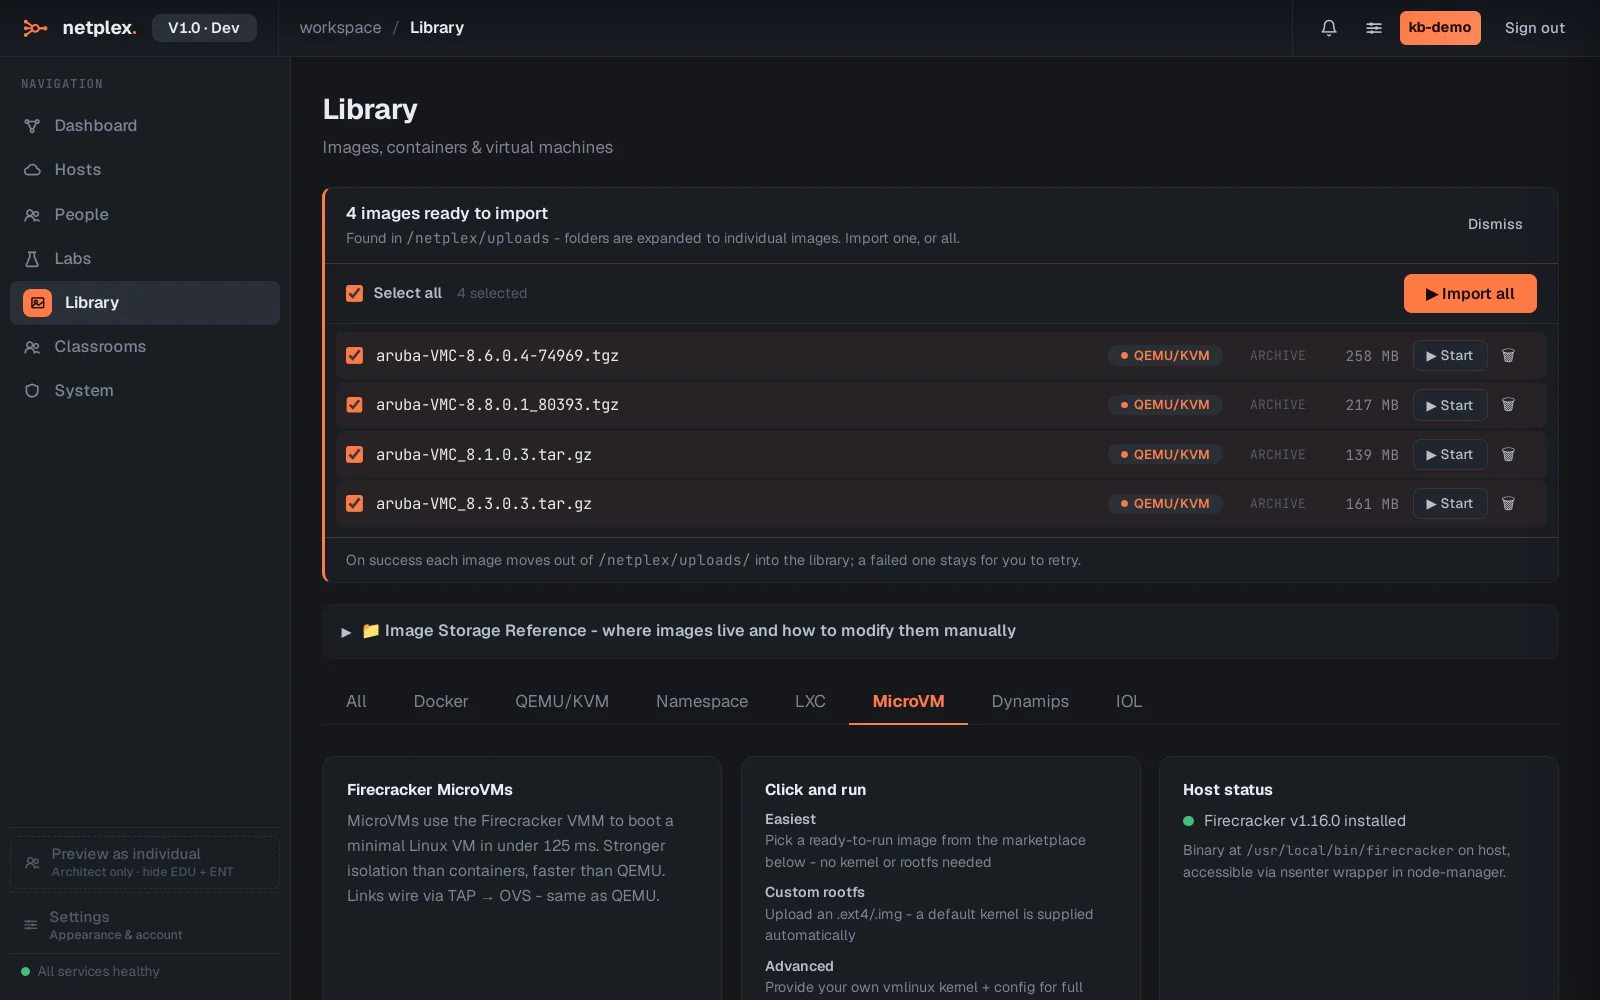
Task: Click the kb-demo account badge
Action: click(1440, 28)
